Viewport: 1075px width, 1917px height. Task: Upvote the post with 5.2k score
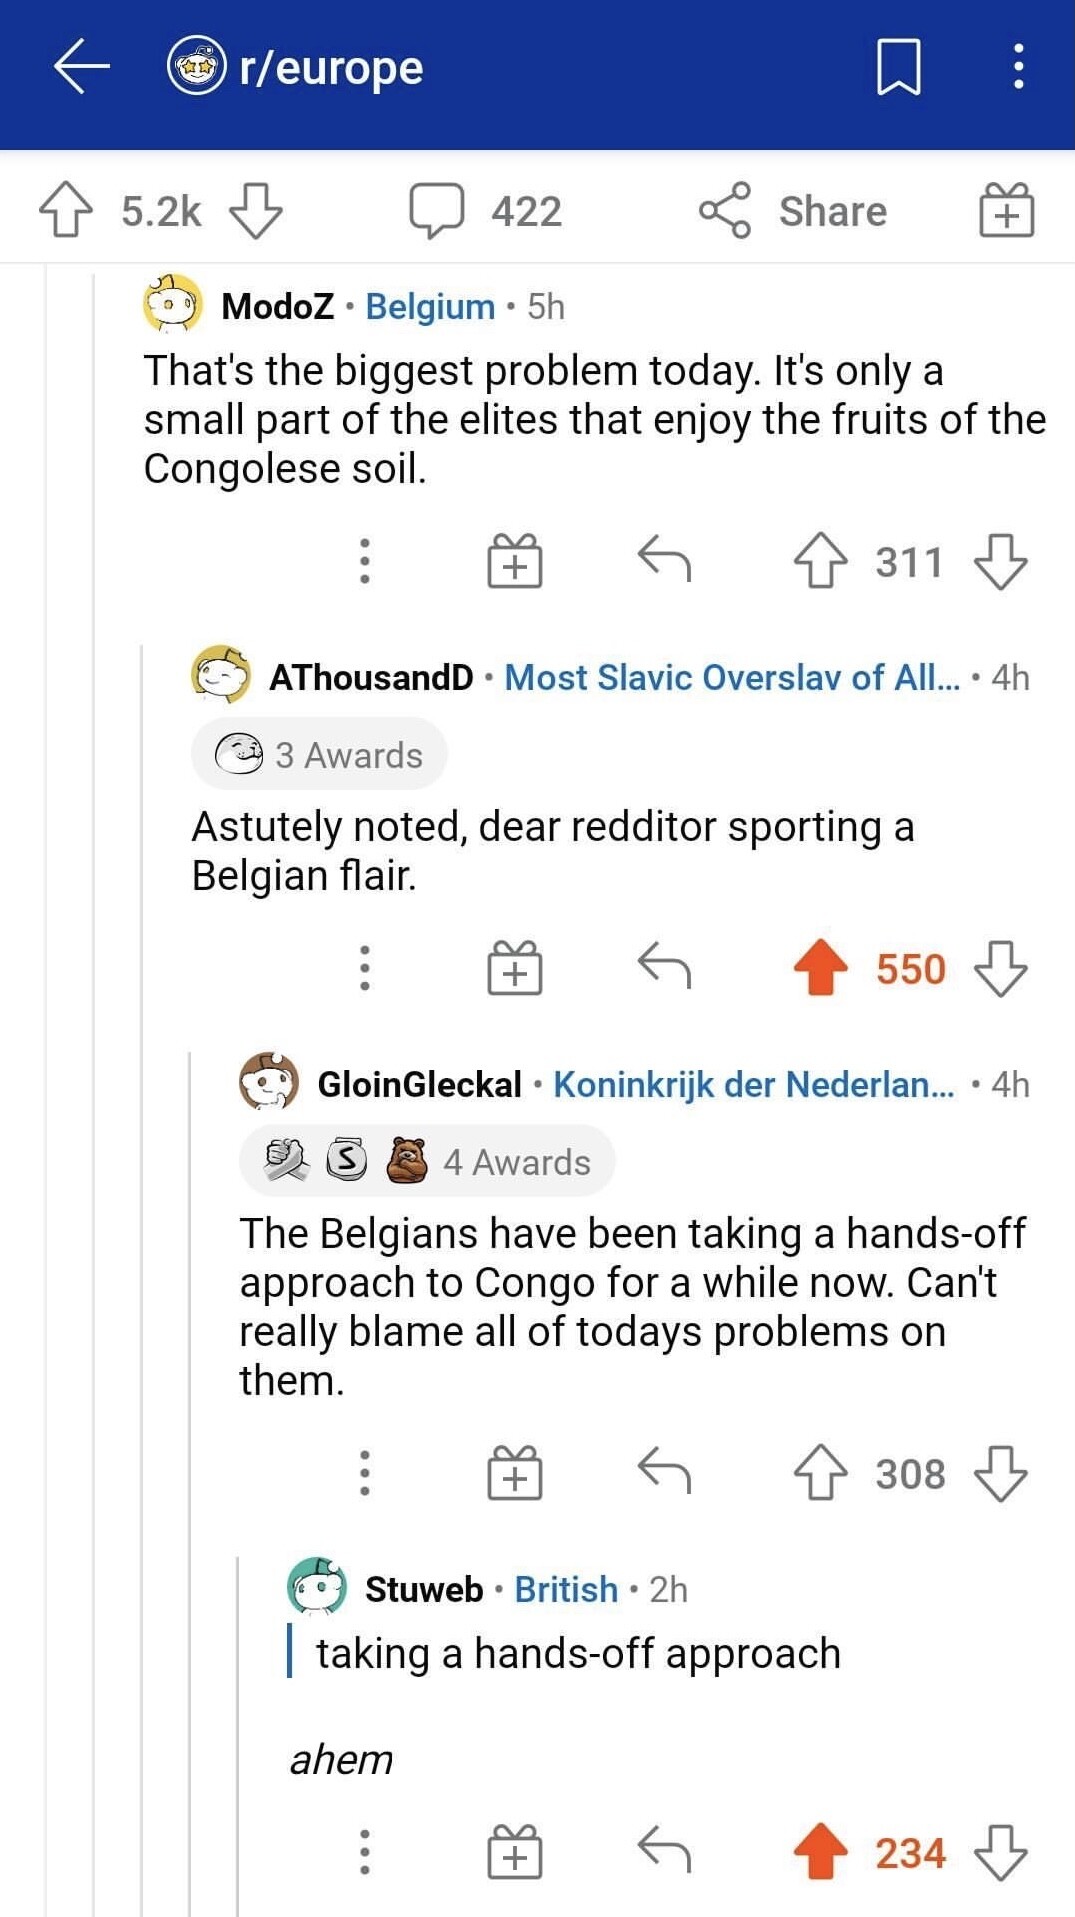point(66,210)
